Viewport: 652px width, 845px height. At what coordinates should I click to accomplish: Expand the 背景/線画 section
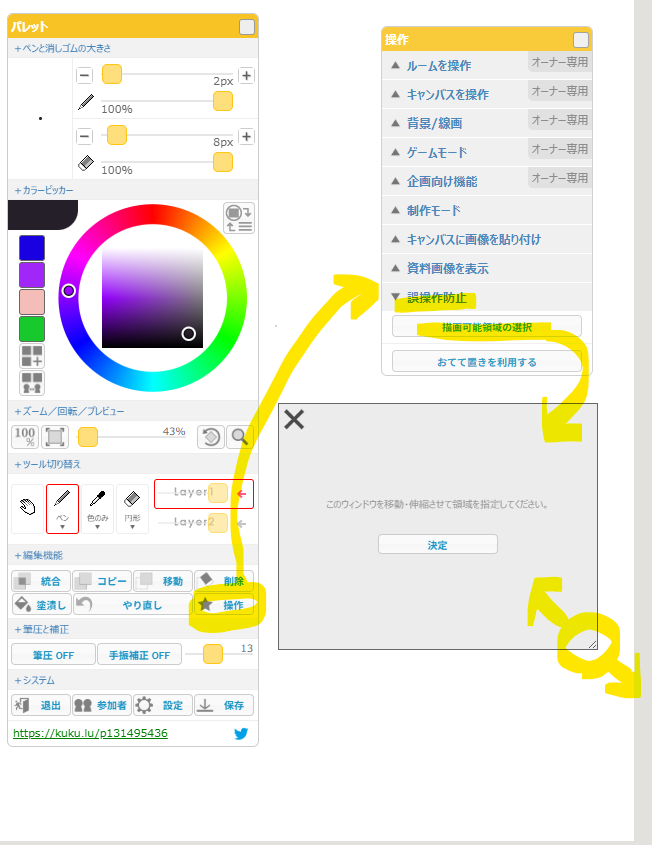click(487, 123)
